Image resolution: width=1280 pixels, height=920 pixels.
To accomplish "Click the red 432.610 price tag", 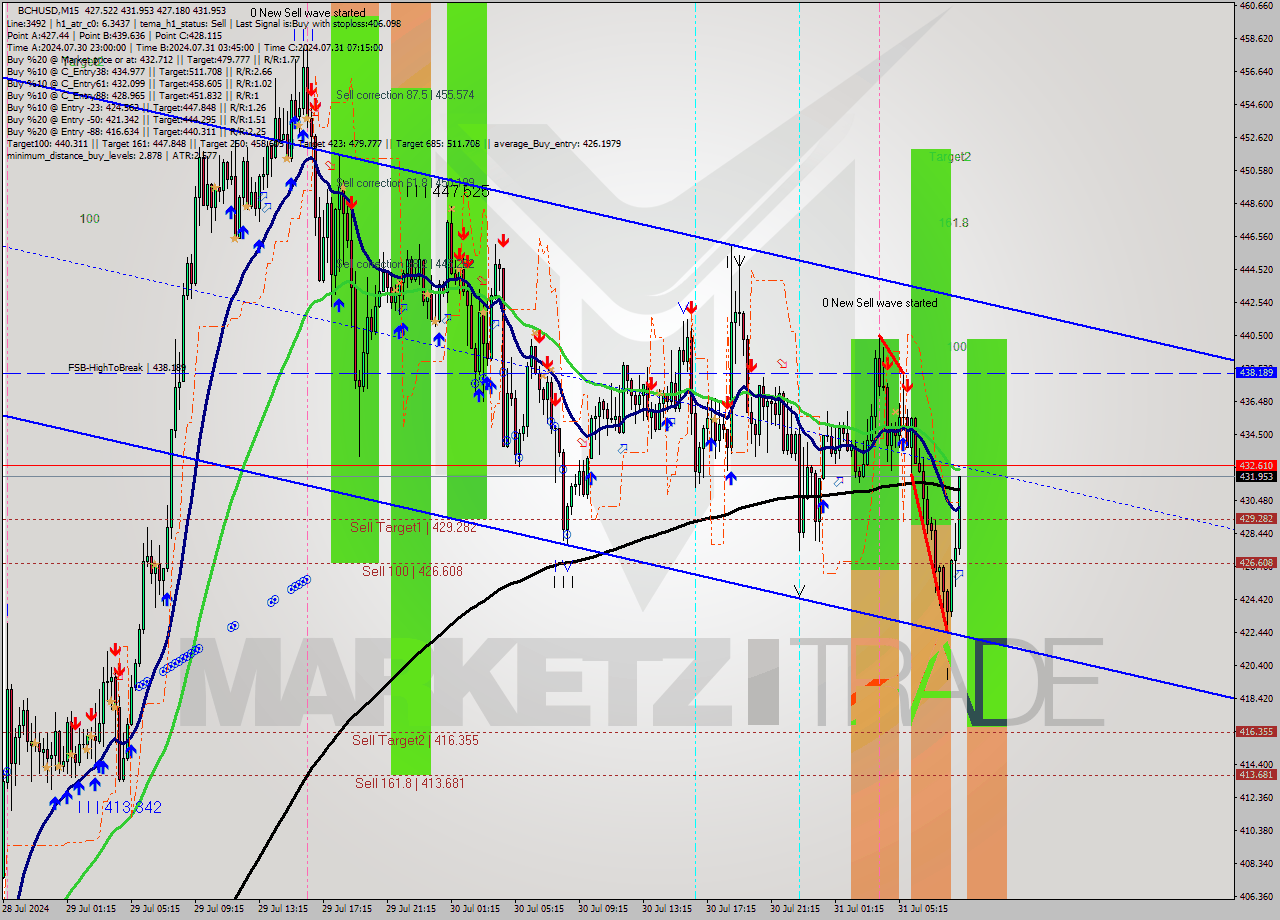I will [1257, 466].
